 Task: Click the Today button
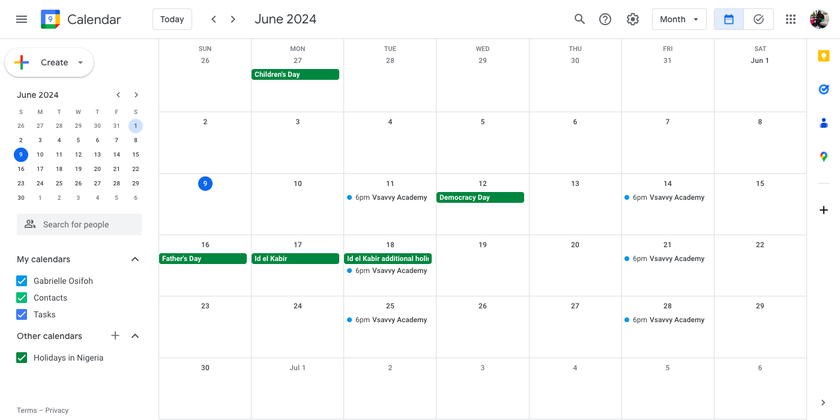click(x=172, y=19)
